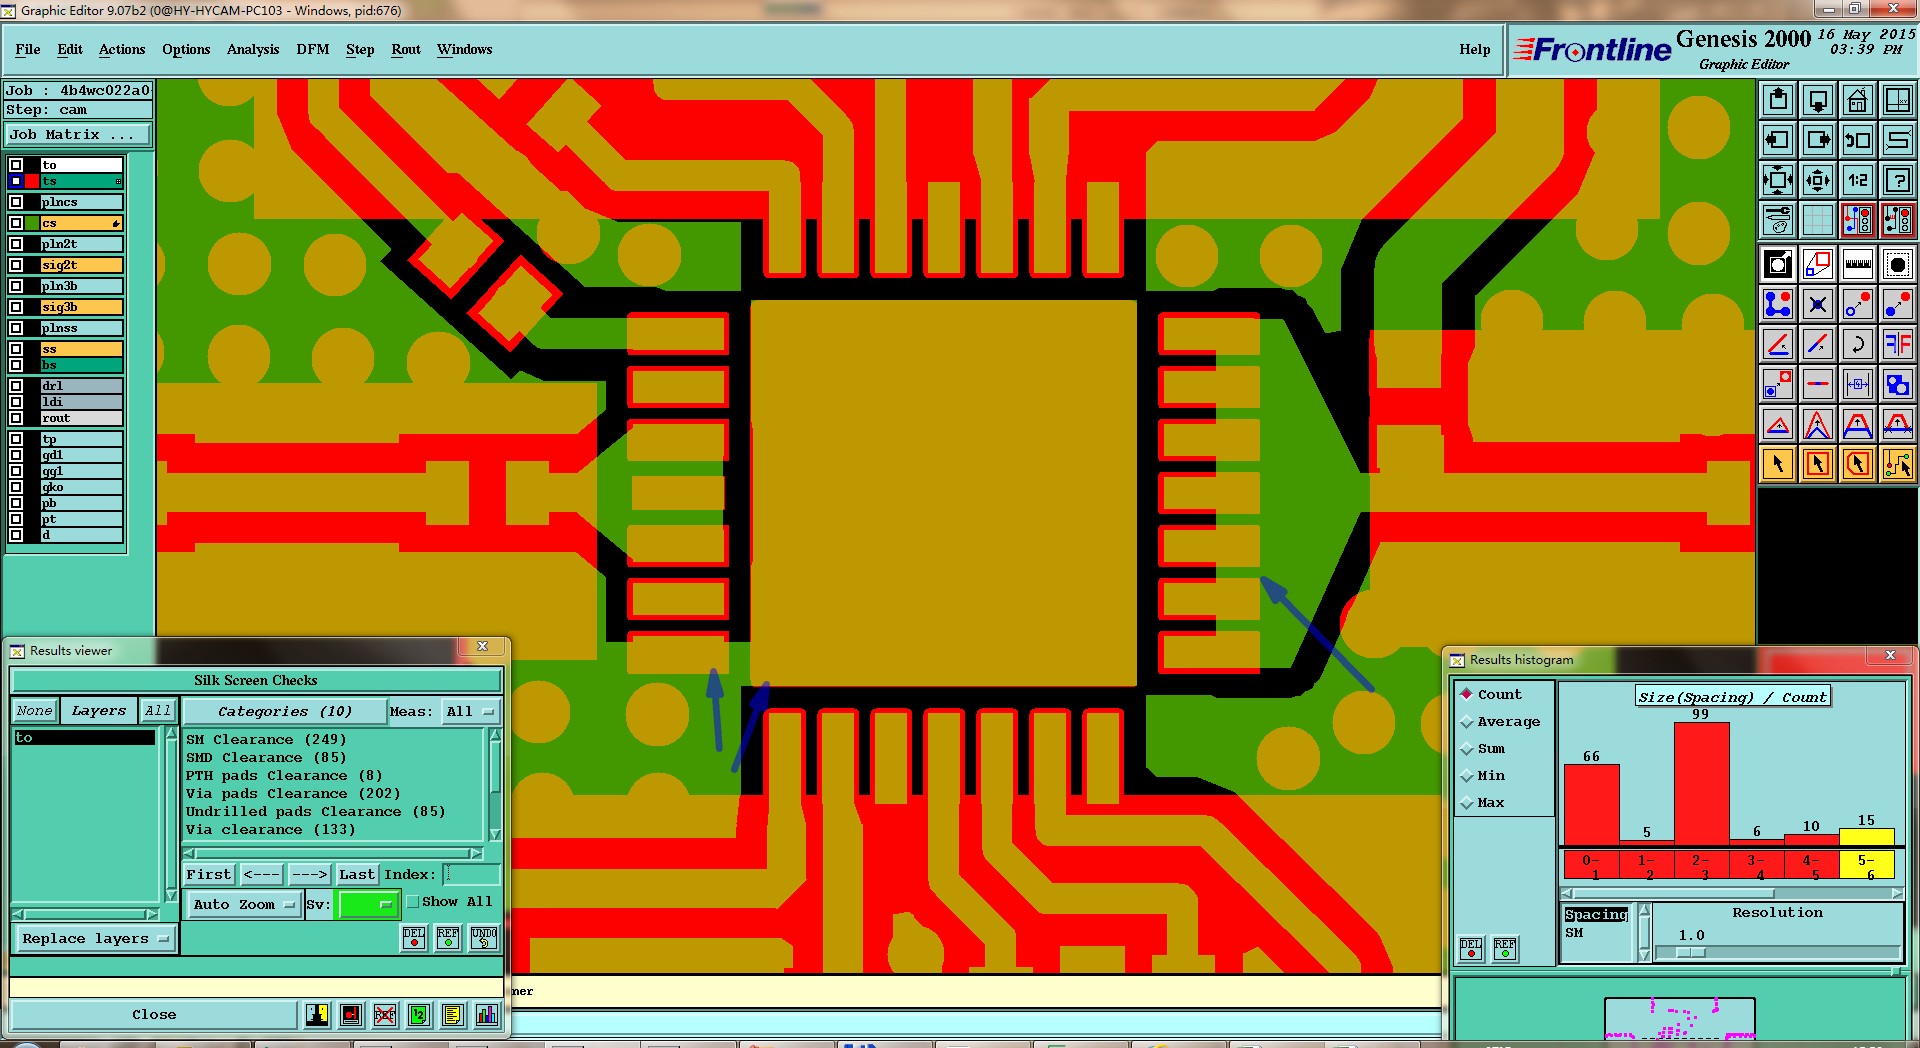1920x1048 pixels.
Task: Select the plain arrow pointer tool
Action: (x=1778, y=464)
